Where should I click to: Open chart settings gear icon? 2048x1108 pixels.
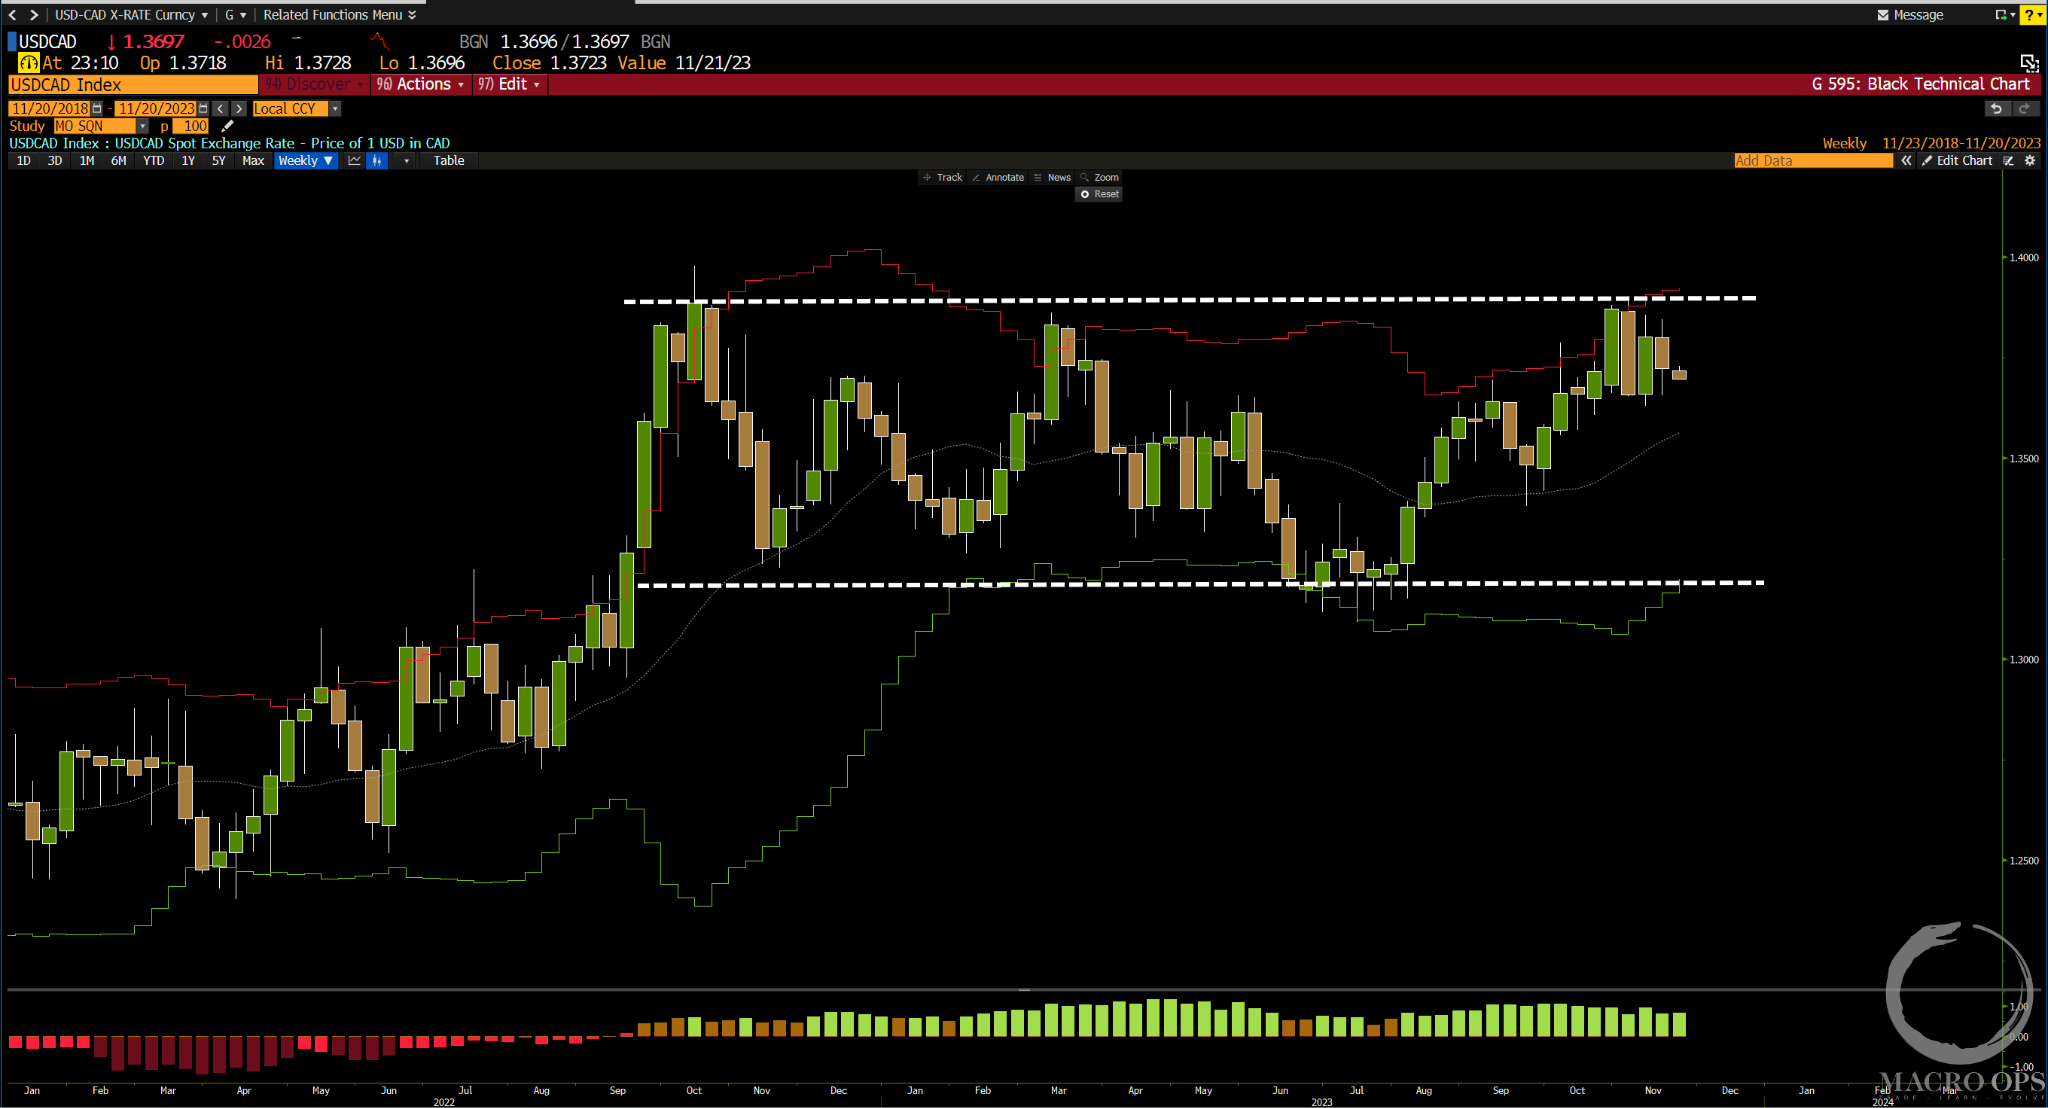2030,161
